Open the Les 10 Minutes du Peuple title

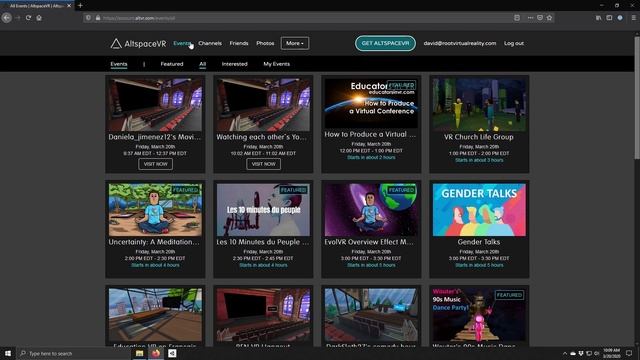pos(263,242)
